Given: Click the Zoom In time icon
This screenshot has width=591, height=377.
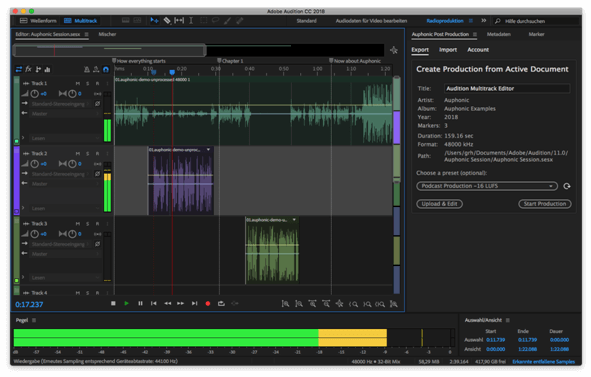Looking at the screenshot, I should click(x=312, y=304).
